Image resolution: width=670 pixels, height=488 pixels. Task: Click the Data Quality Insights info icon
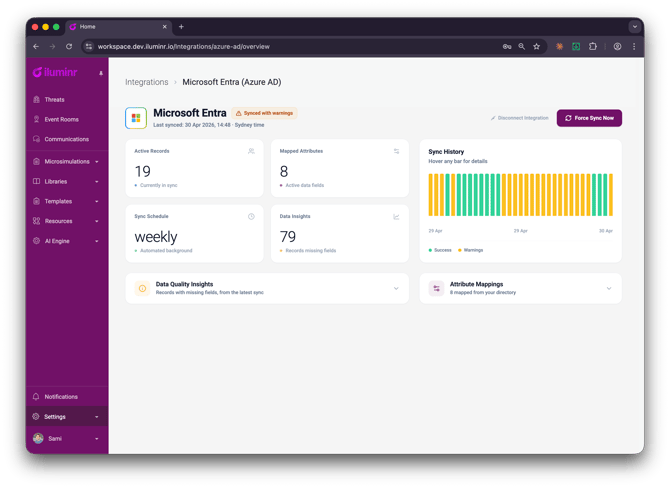click(x=142, y=289)
